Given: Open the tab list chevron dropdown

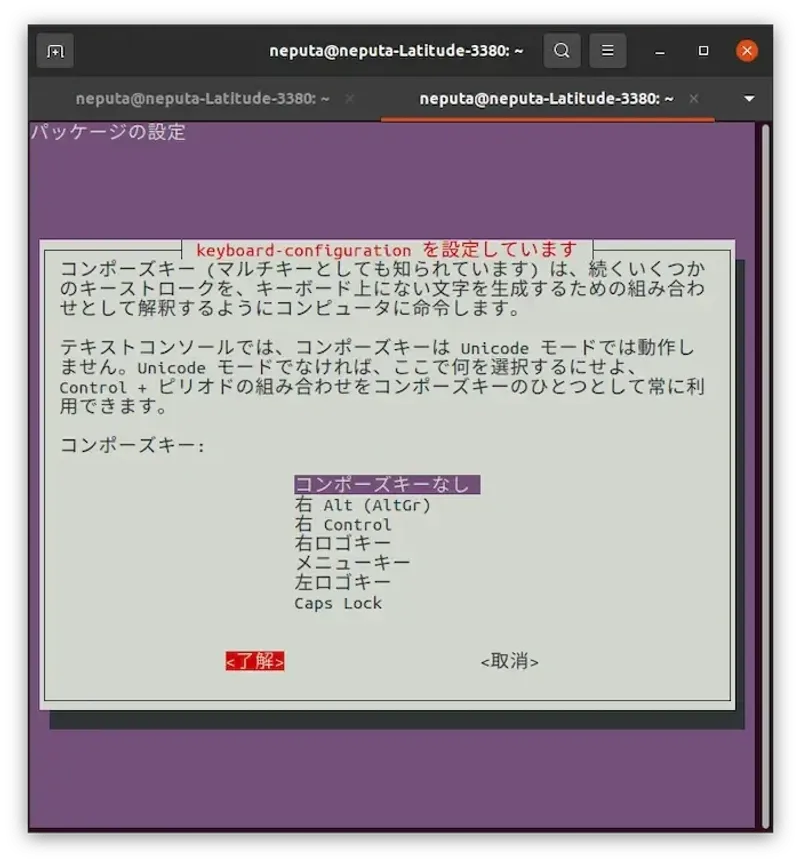Looking at the screenshot, I should coord(748,99).
